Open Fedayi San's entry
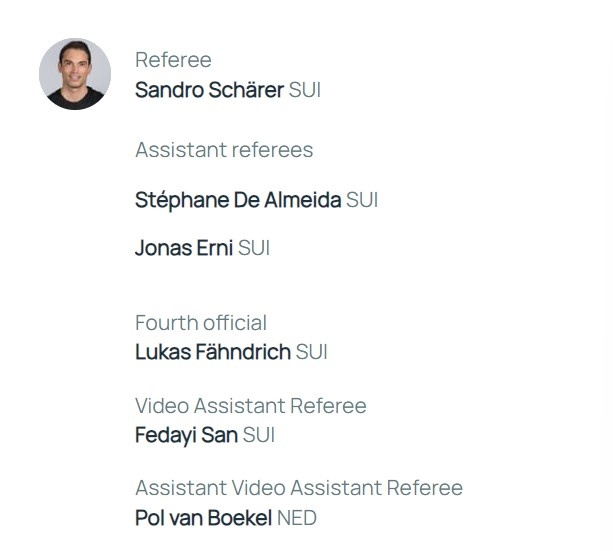The height and width of the screenshot is (551, 613). coord(186,435)
